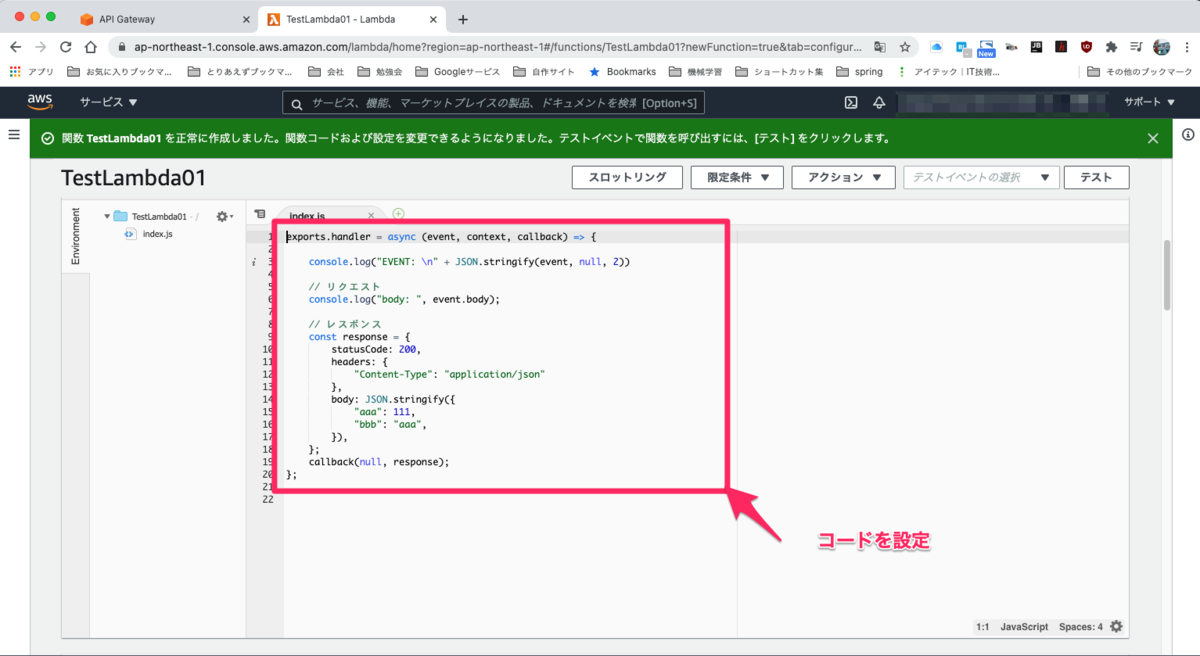Click the editor tab list icon
Screen dimensions: 1200x656
(260, 214)
